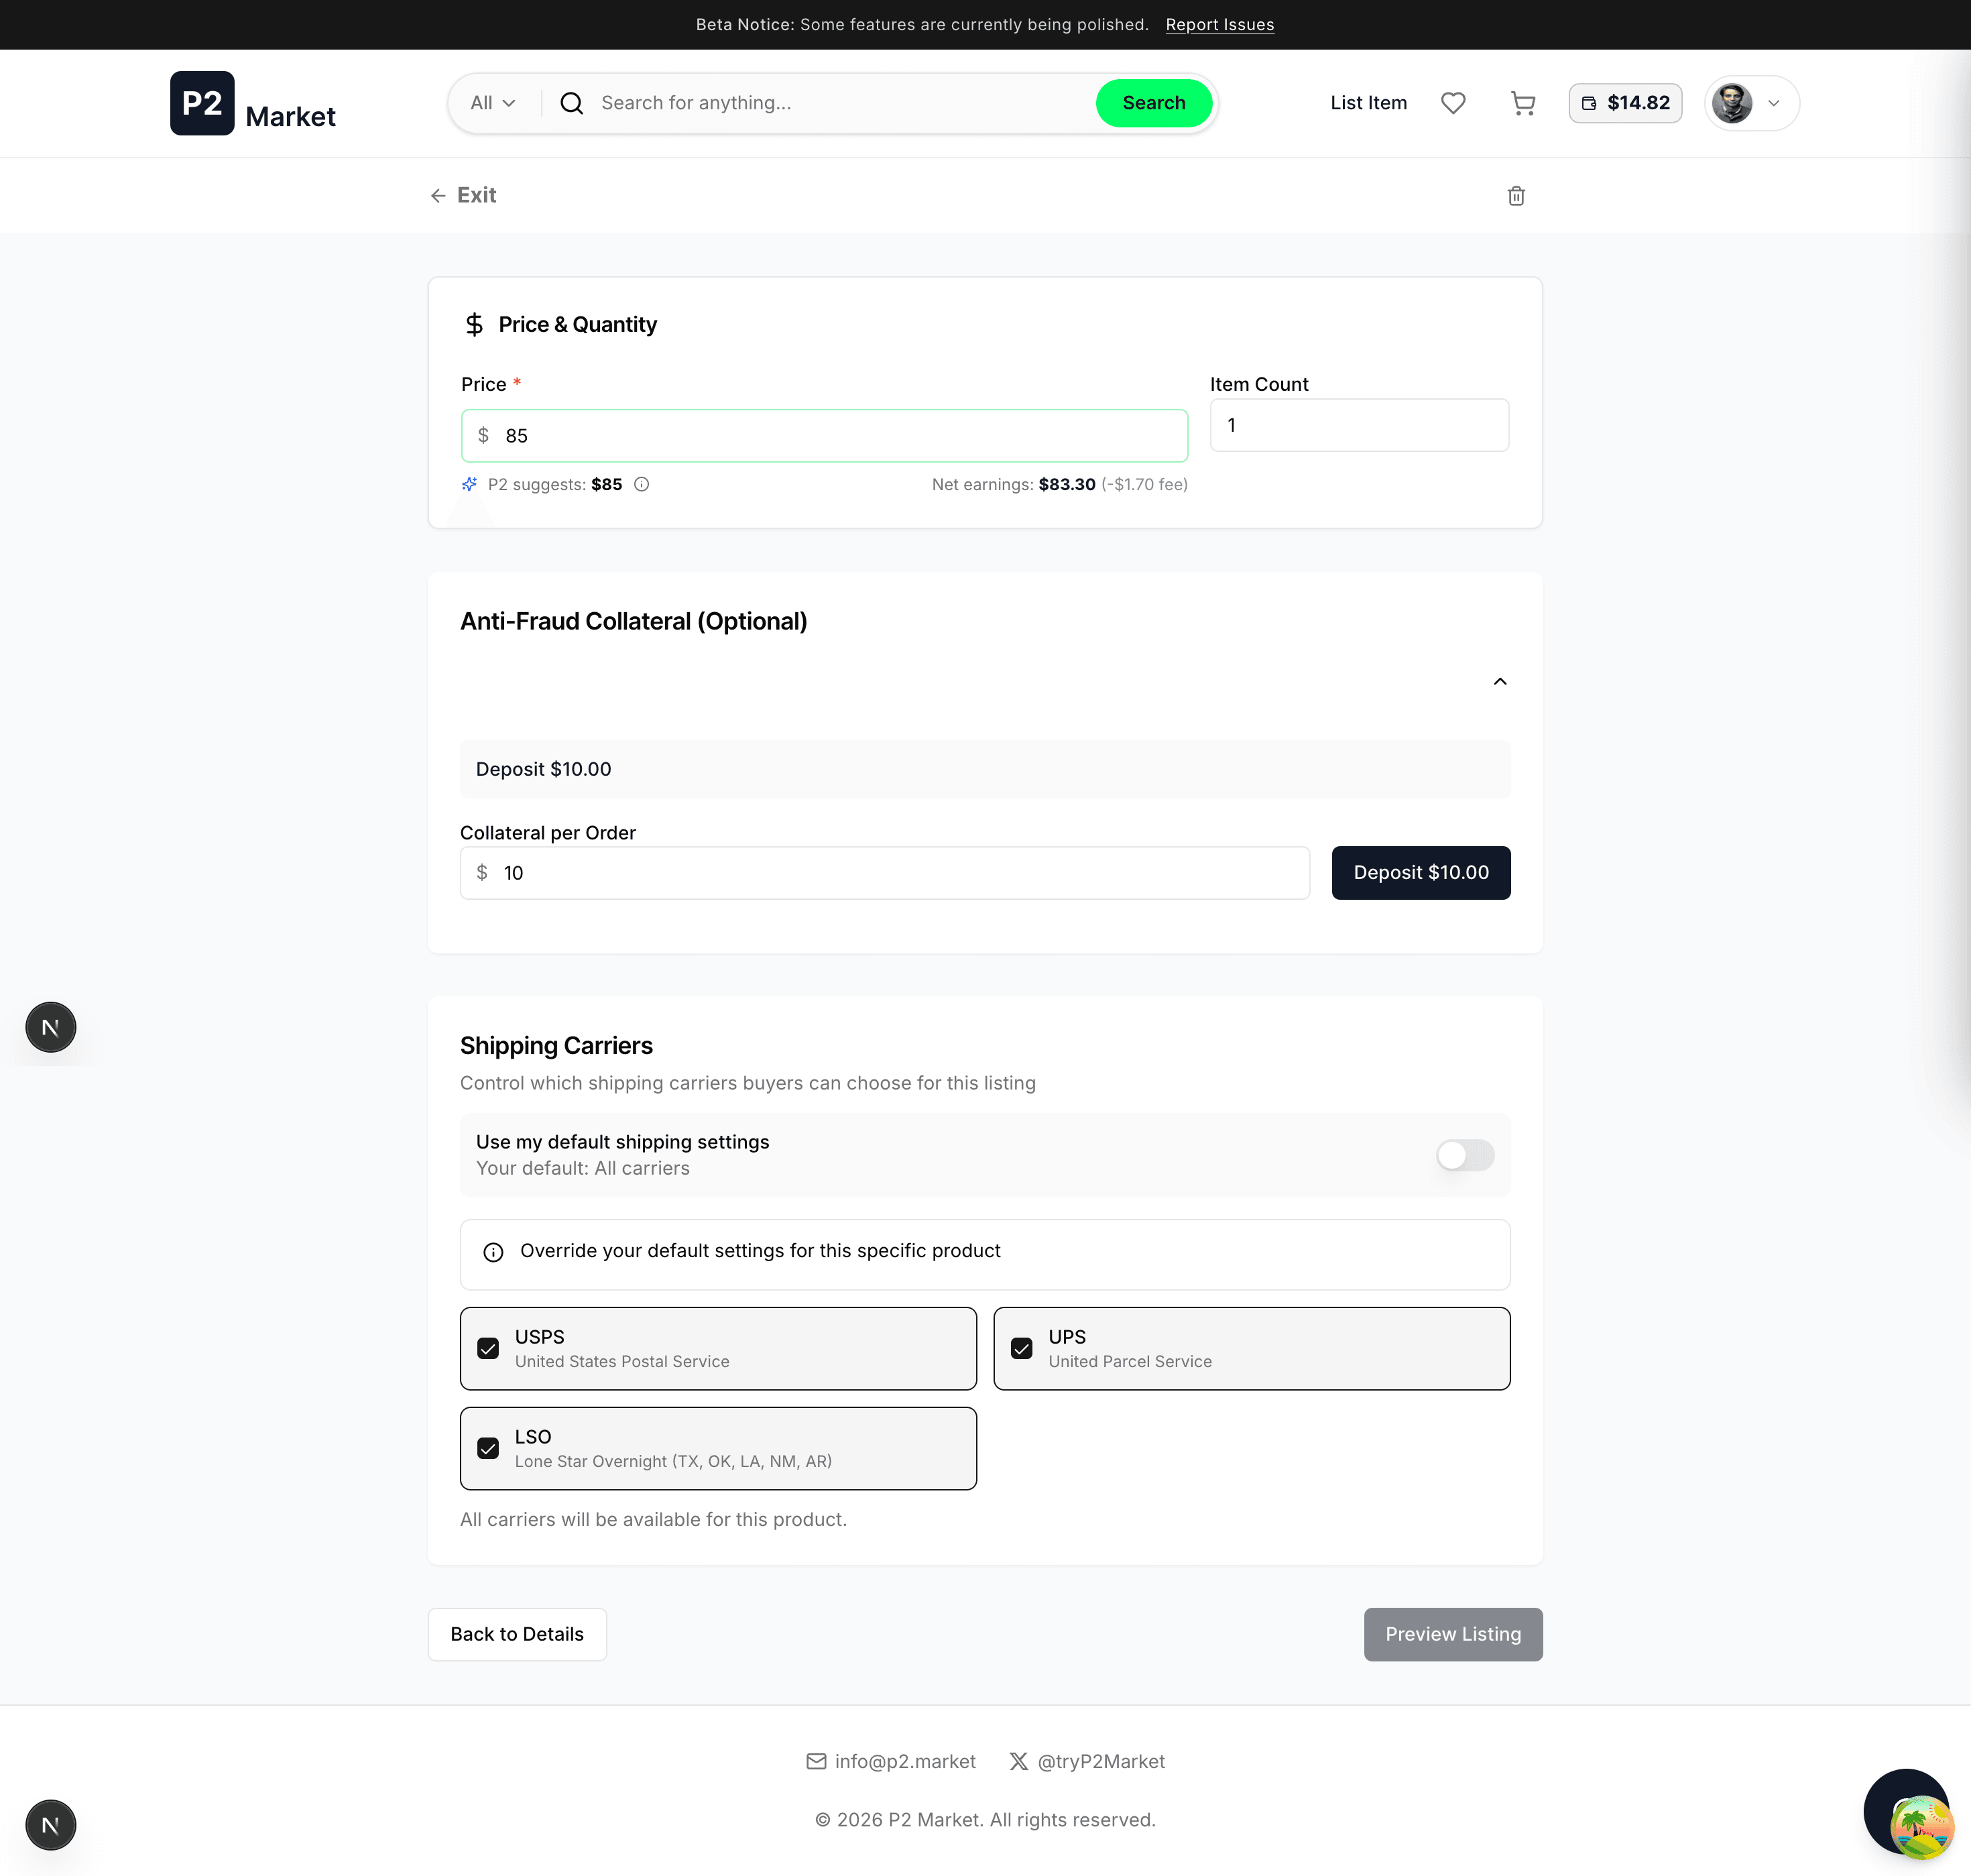
Task: Uncheck the UPS carrier checkbox
Action: coord(1021,1349)
